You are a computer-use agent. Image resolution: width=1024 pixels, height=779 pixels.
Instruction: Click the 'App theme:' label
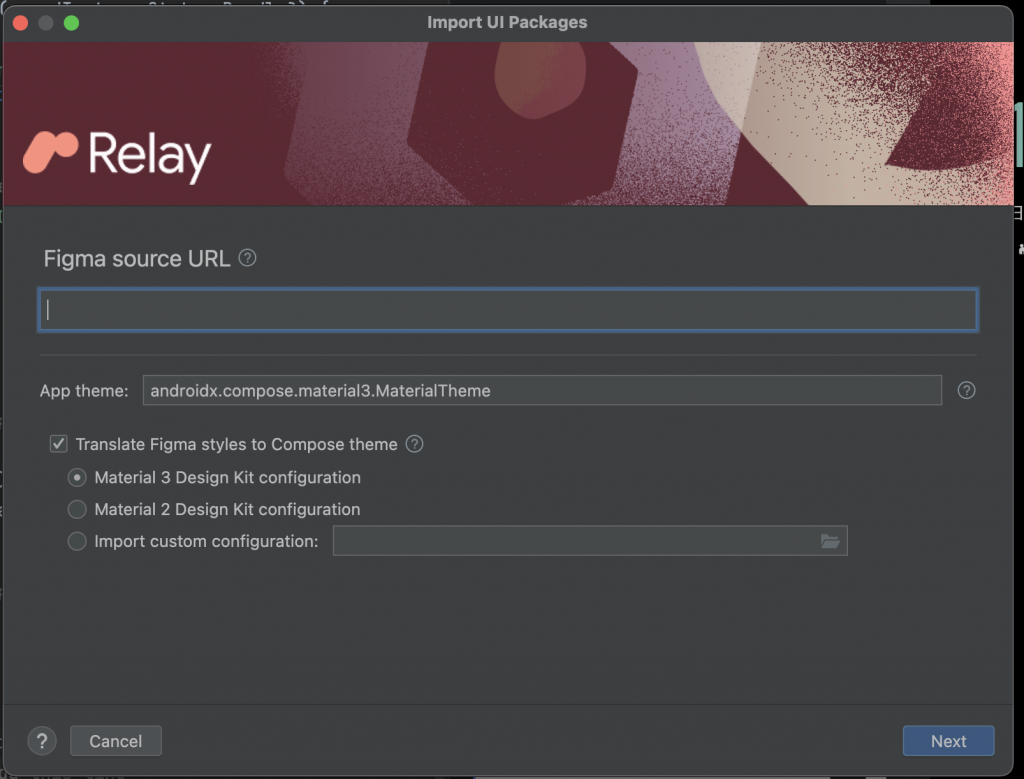point(84,390)
